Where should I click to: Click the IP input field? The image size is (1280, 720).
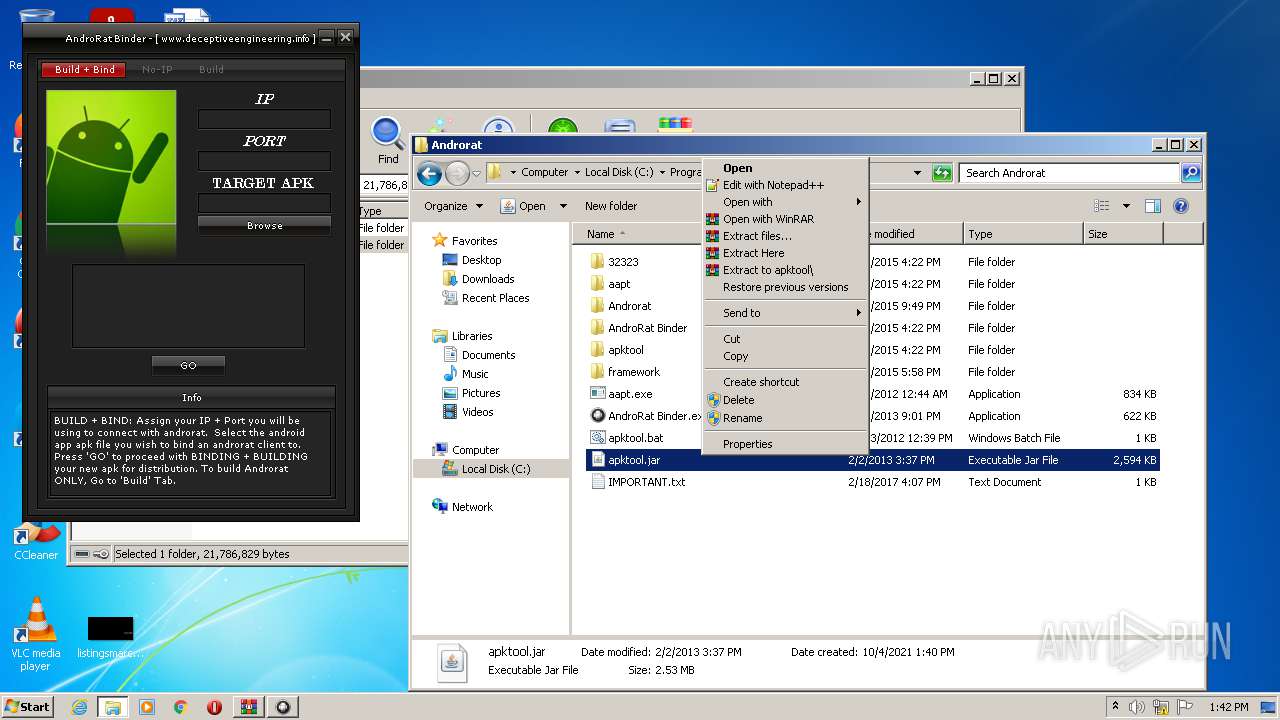pyautogui.click(x=264, y=119)
